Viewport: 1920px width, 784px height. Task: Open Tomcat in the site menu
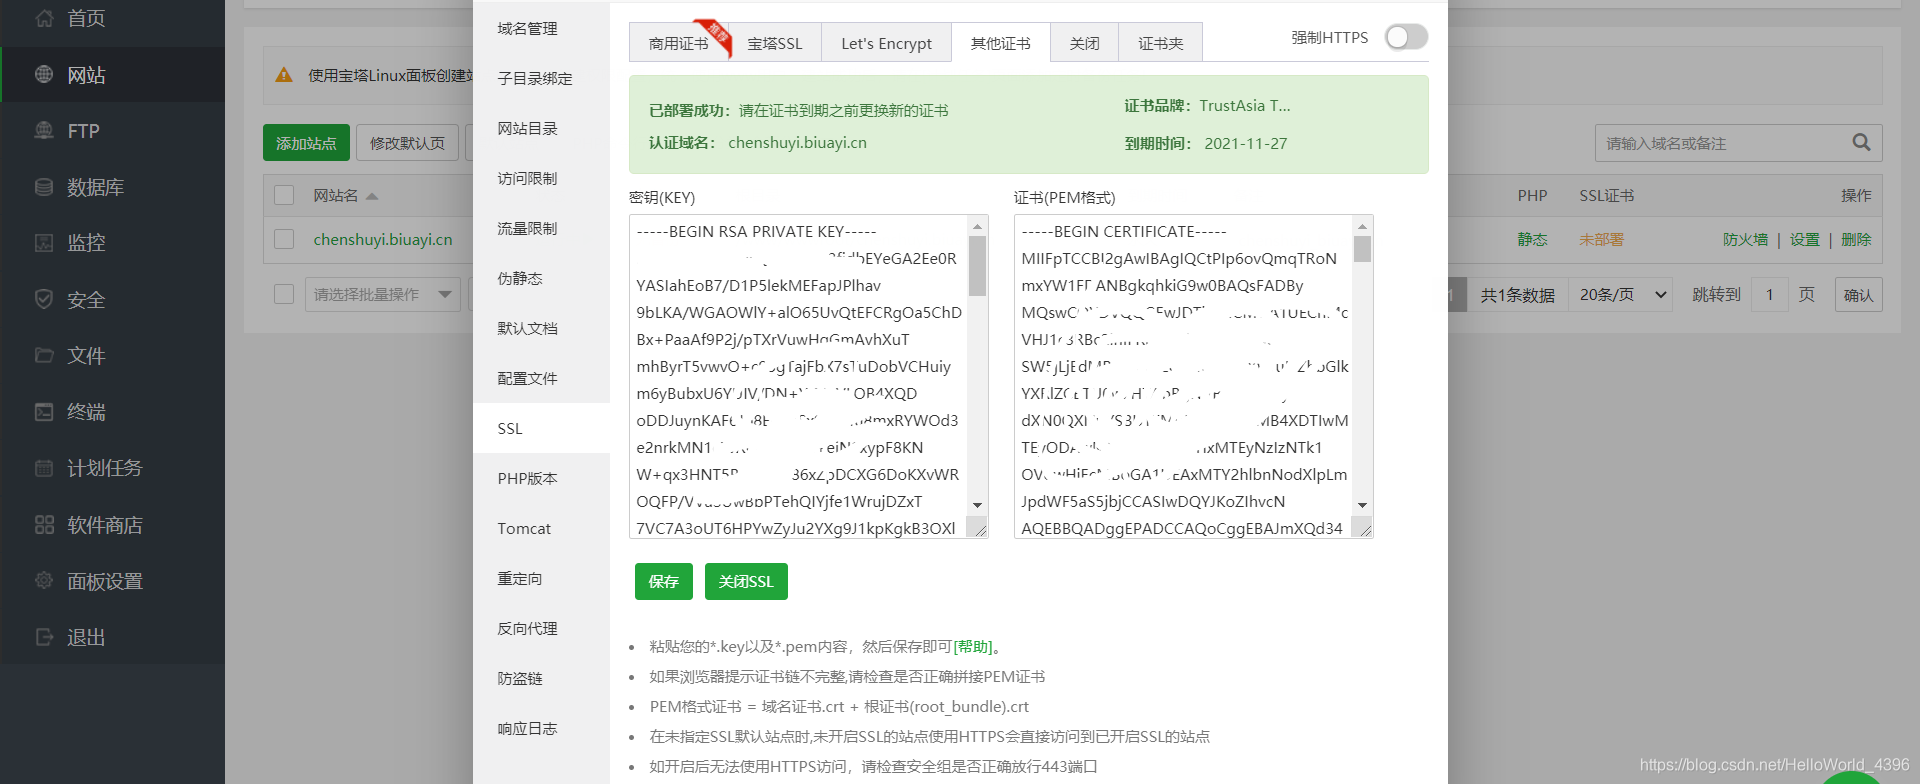541,528
